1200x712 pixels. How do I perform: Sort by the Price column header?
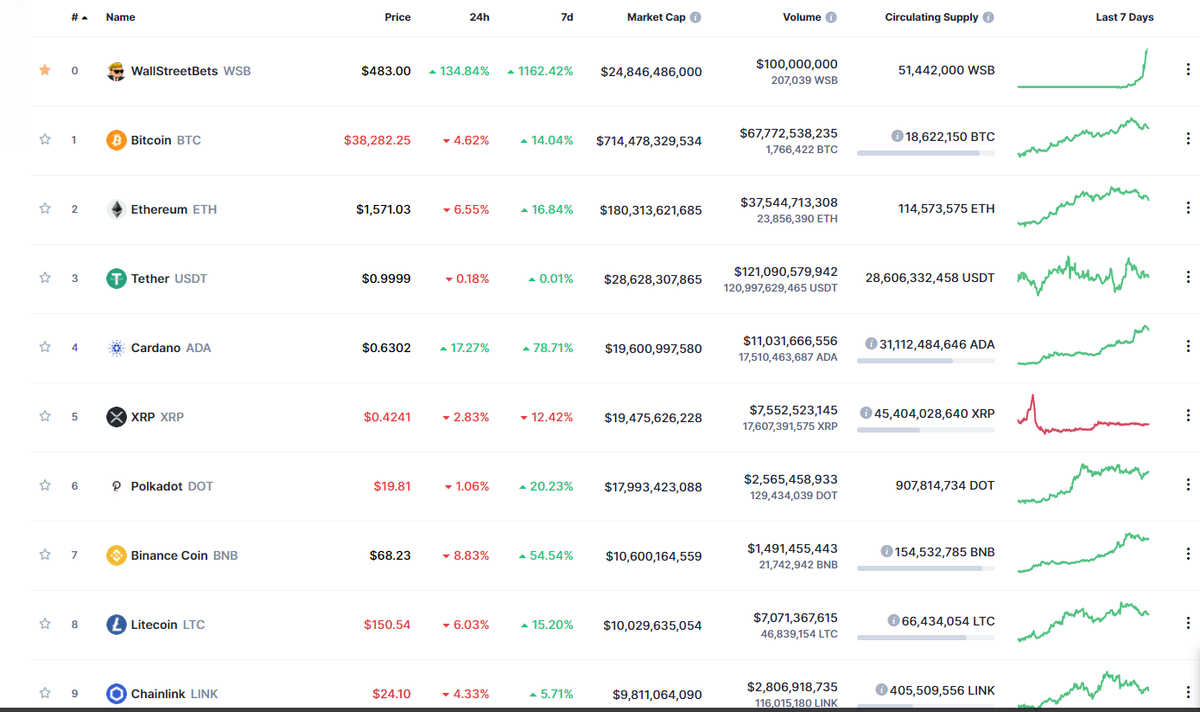(397, 17)
